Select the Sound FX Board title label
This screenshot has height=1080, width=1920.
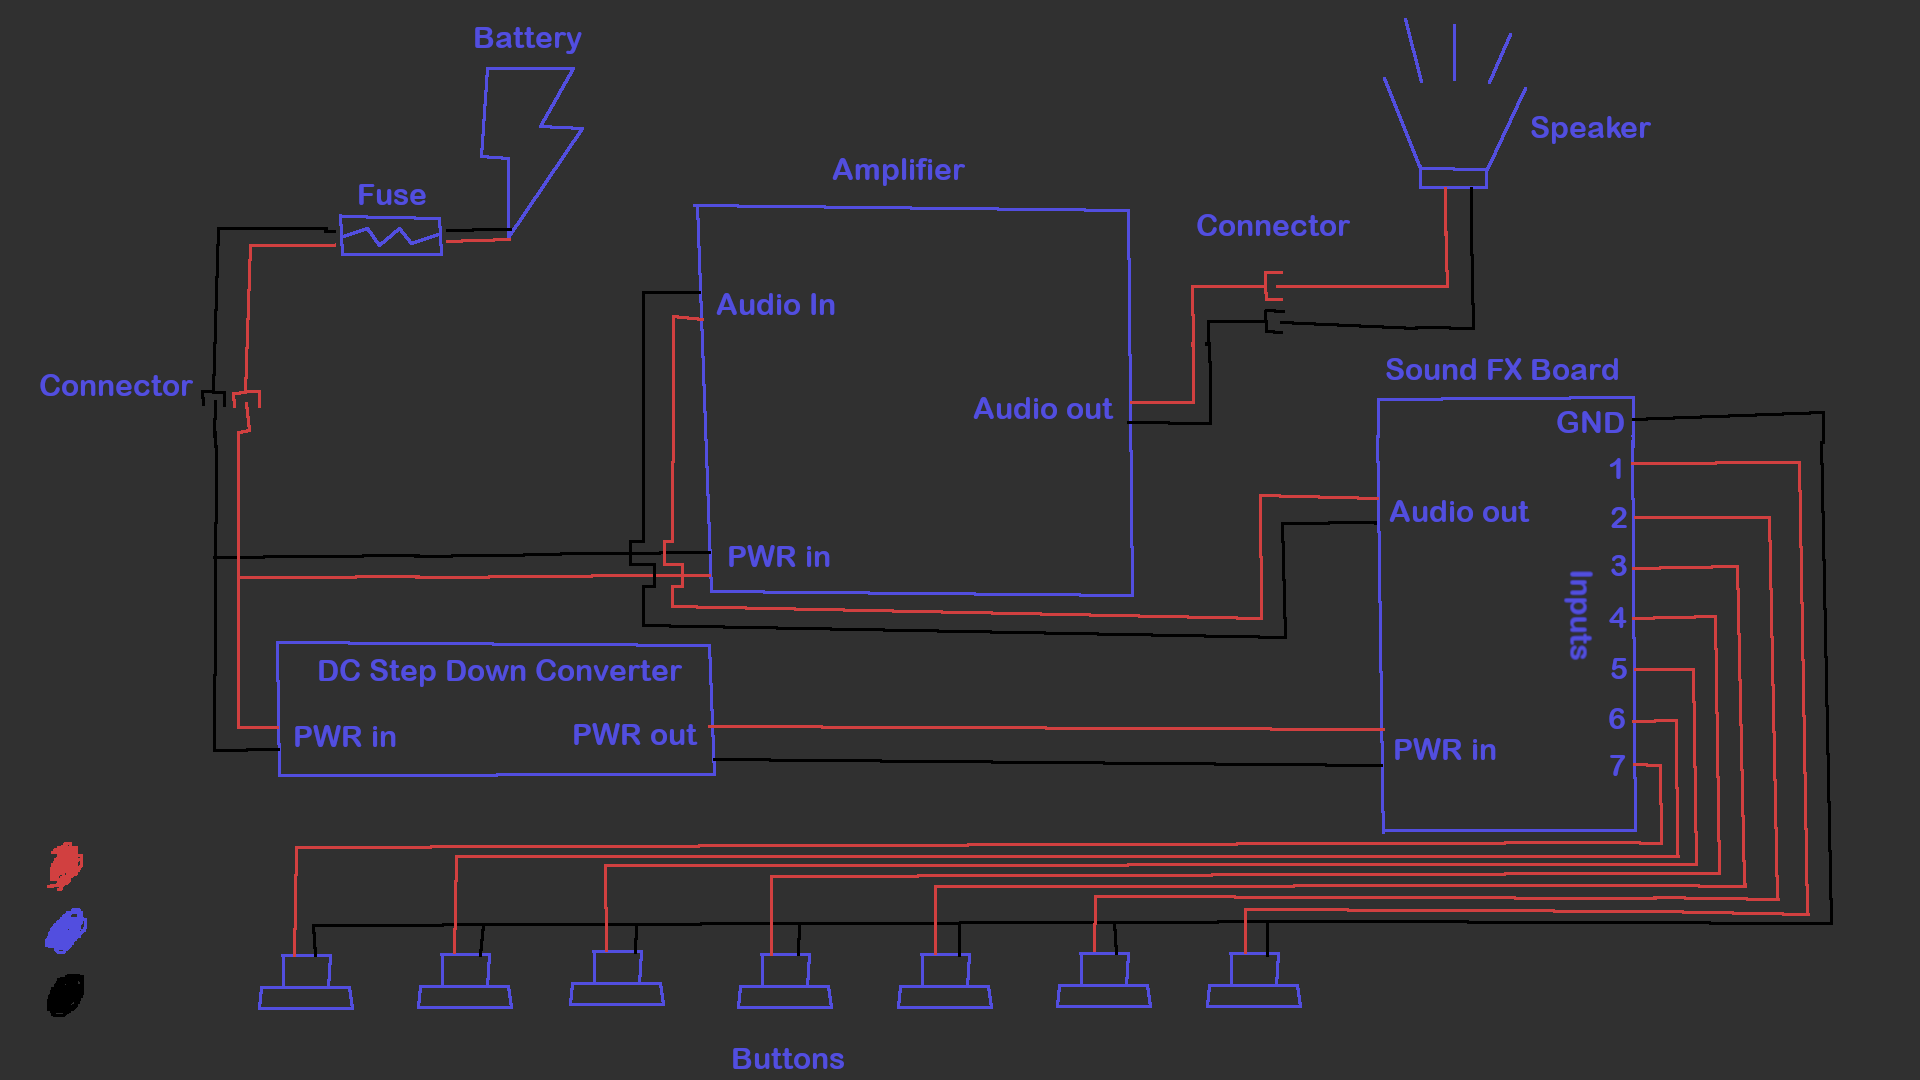pos(1502,369)
